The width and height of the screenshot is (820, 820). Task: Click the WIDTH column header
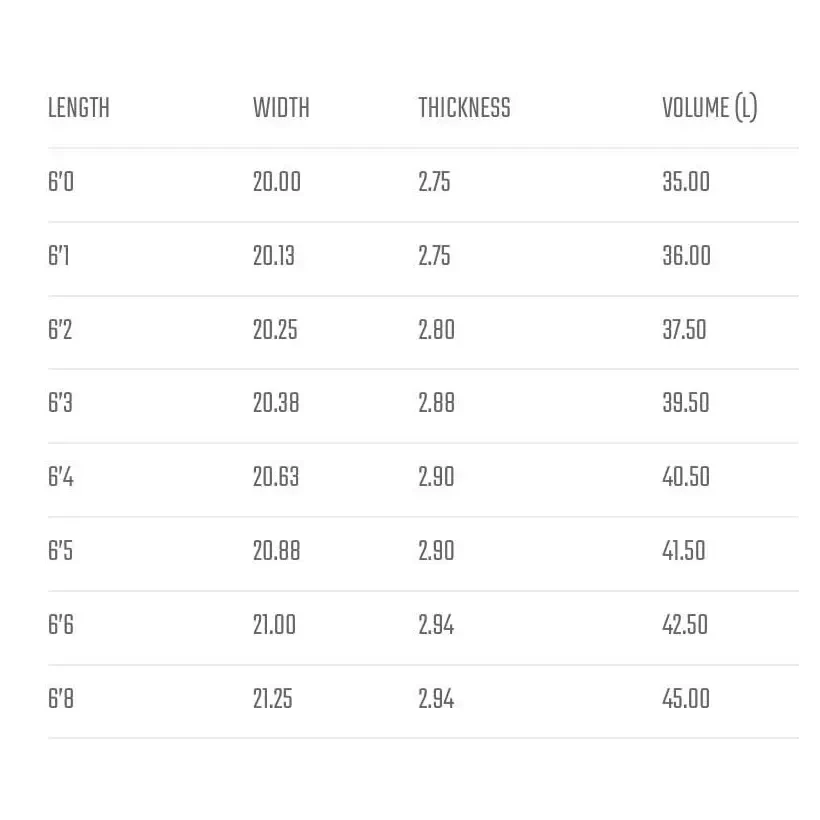point(281,108)
